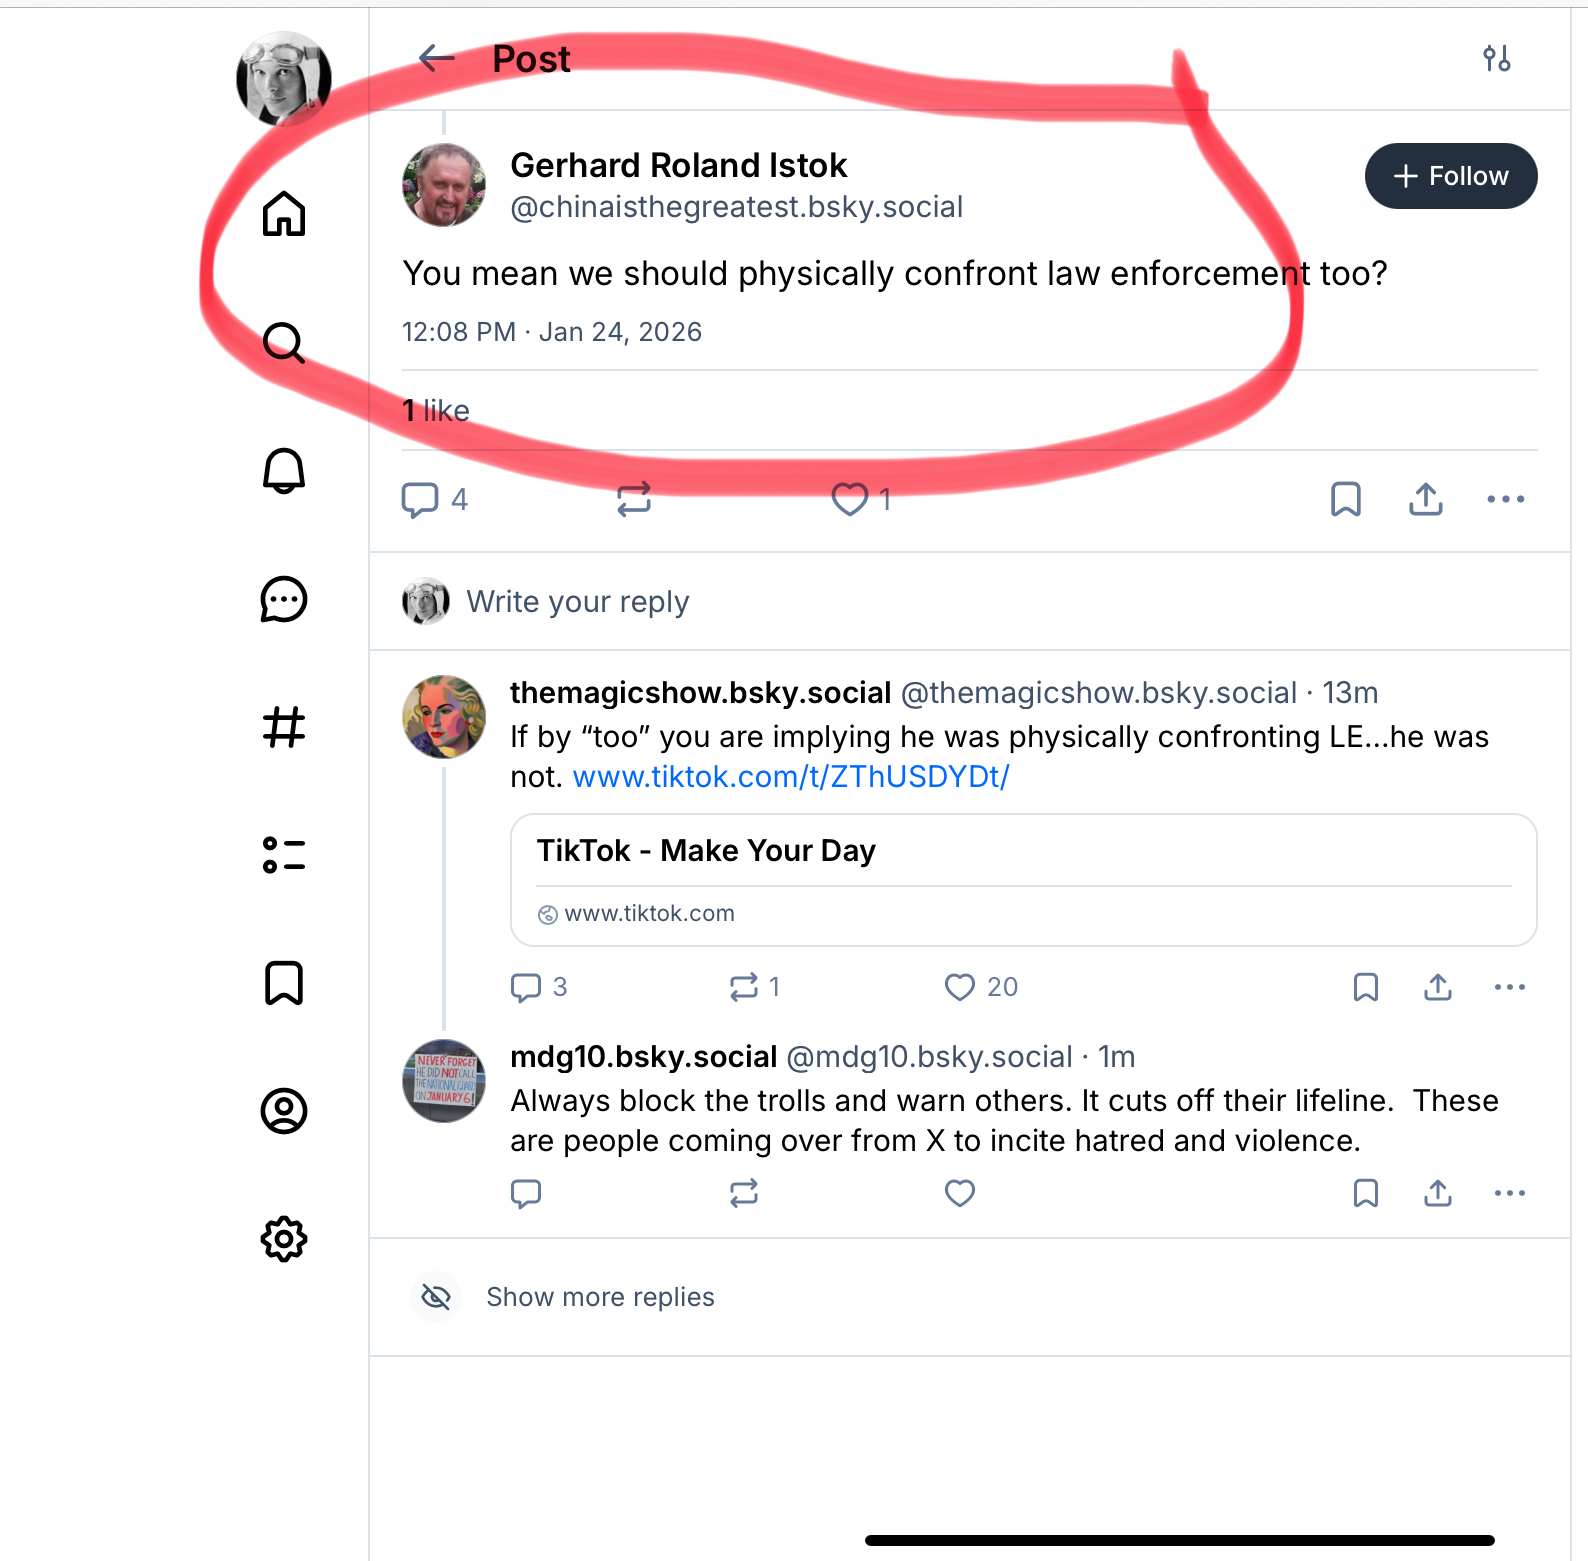Open thread settings sliders icon
Image resolution: width=1588 pixels, height=1561 pixels.
pos(1496,59)
